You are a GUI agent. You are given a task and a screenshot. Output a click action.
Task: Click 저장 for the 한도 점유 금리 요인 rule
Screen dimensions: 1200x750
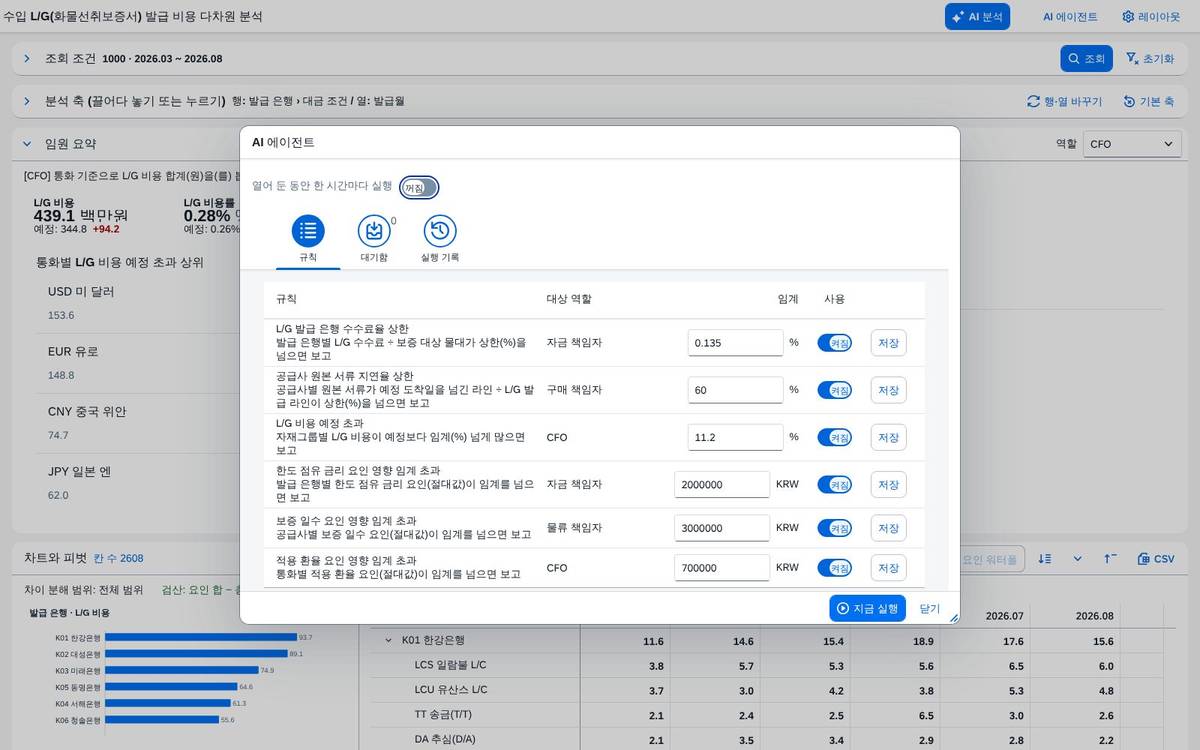(888, 484)
